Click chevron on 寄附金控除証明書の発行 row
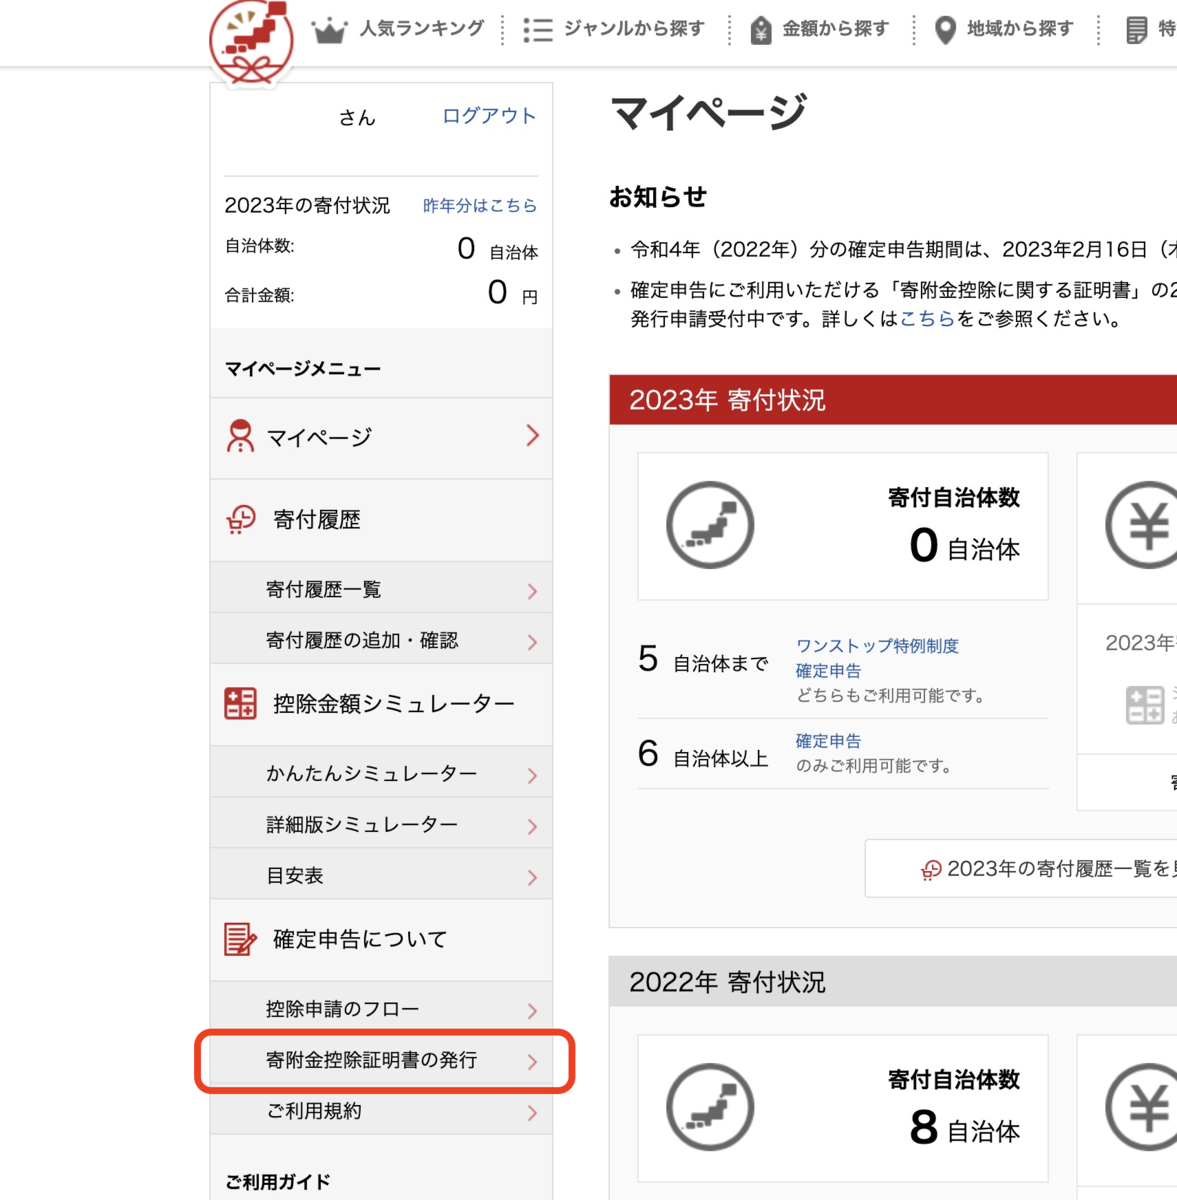Image resolution: width=1177 pixels, height=1200 pixels. (532, 1063)
